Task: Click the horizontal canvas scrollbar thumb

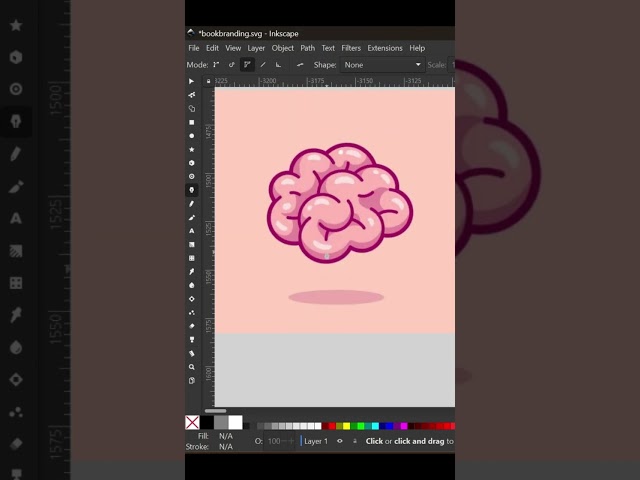Action: (x=216, y=411)
